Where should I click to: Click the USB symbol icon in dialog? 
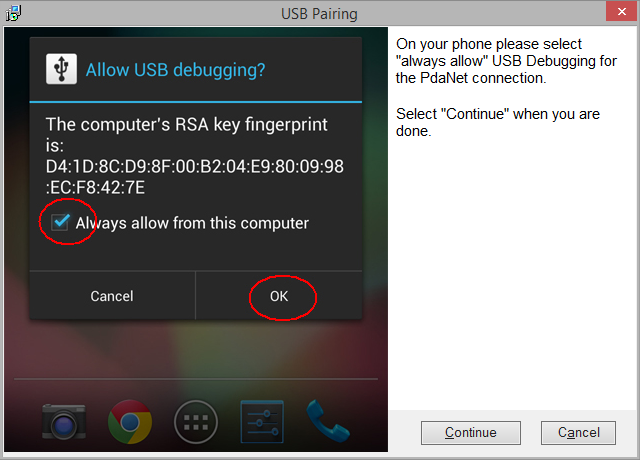(x=61, y=69)
